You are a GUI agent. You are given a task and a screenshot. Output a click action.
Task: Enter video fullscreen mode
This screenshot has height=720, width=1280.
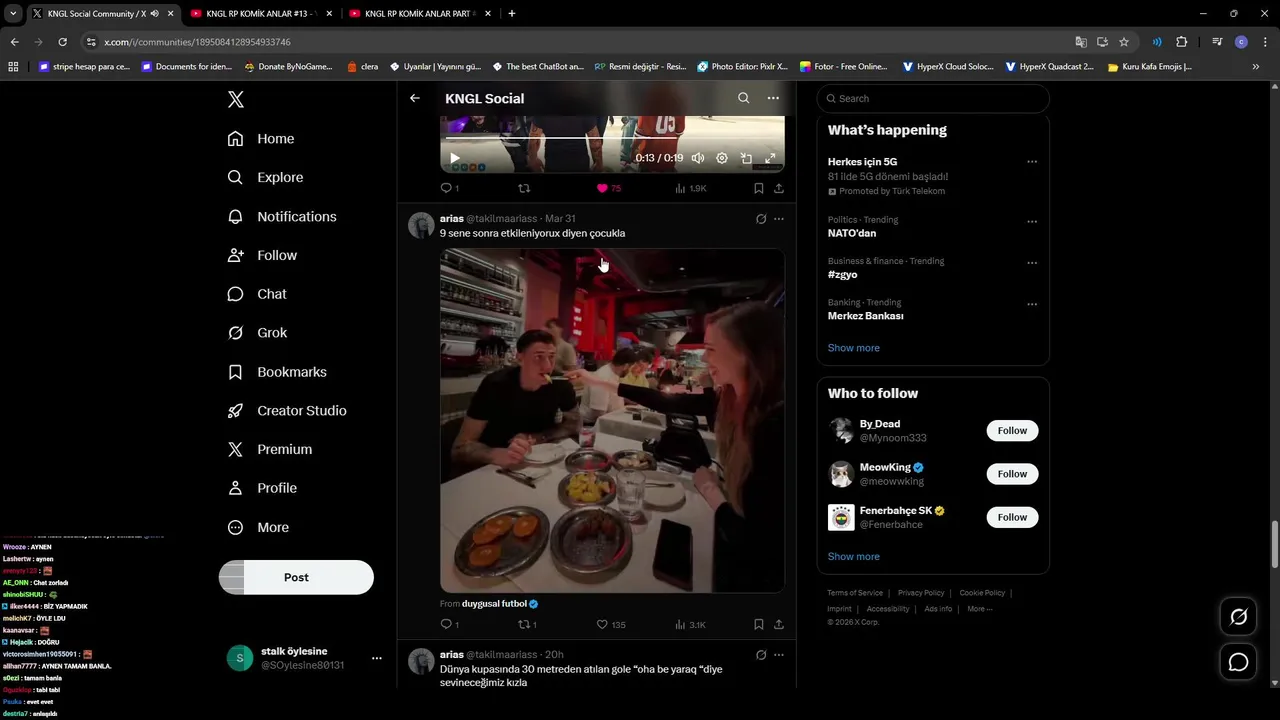point(770,158)
